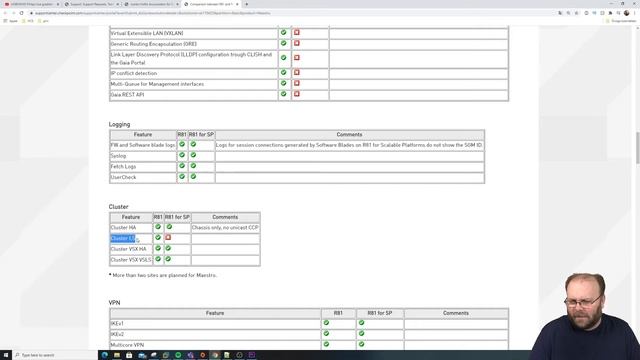Screen dimensions: 640x360
Task: Click R81 for SP check in Cluster VSX HA row
Action: [168, 248]
